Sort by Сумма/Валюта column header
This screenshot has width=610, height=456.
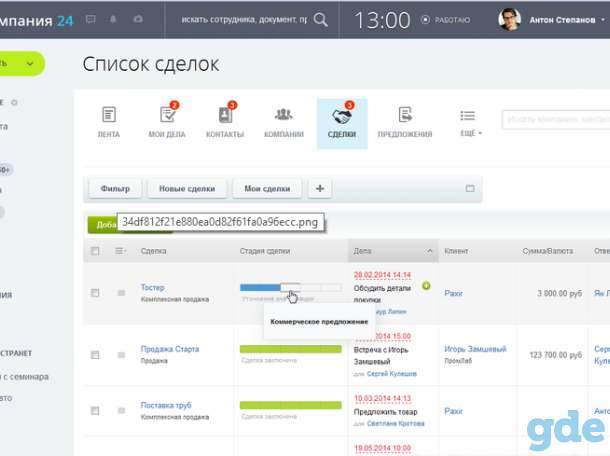(x=548, y=251)
